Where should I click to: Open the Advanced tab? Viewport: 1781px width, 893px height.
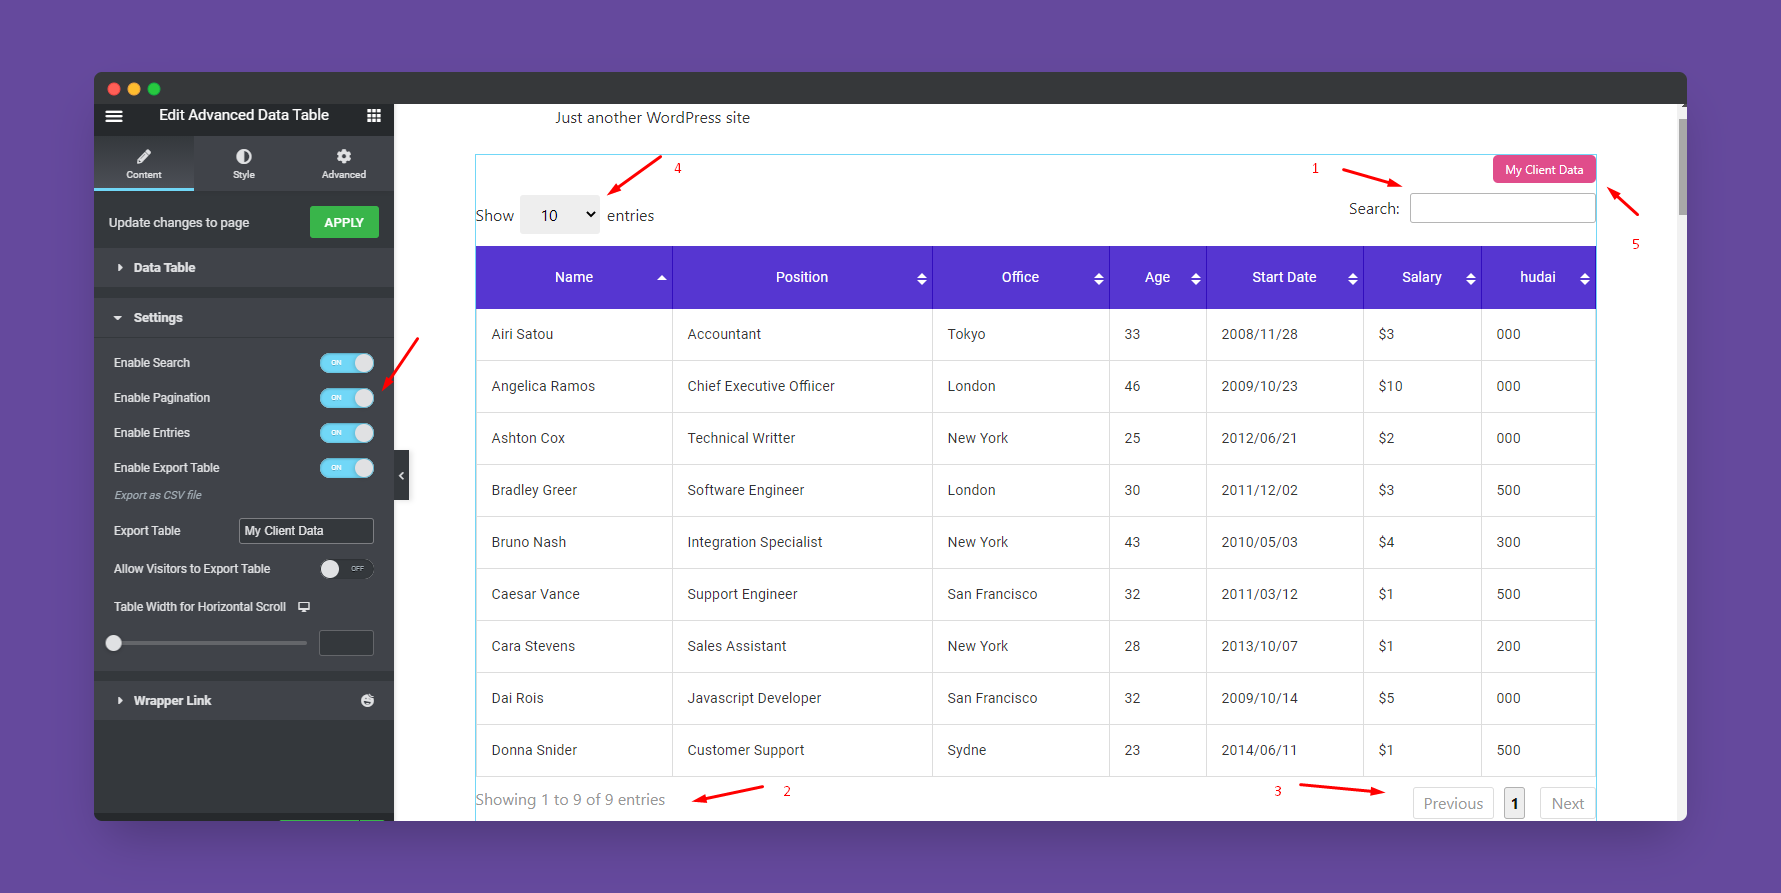[343, 163]
